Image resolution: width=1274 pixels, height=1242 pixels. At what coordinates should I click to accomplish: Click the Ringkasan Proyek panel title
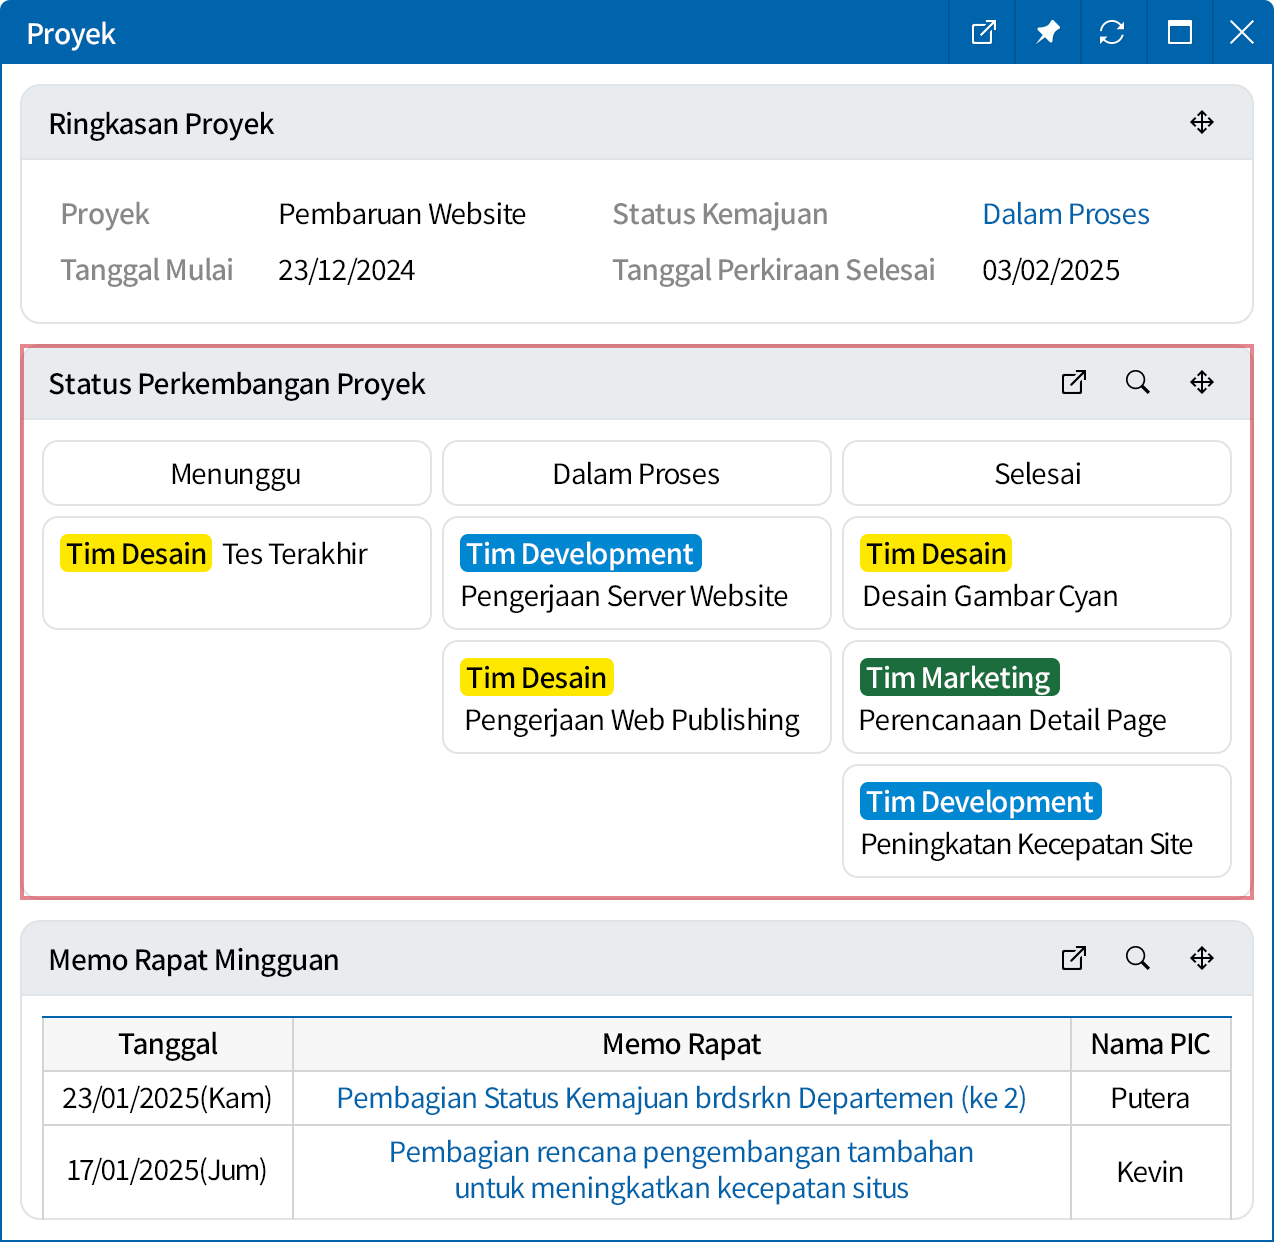pyautogui.click(x=161, y=124)
